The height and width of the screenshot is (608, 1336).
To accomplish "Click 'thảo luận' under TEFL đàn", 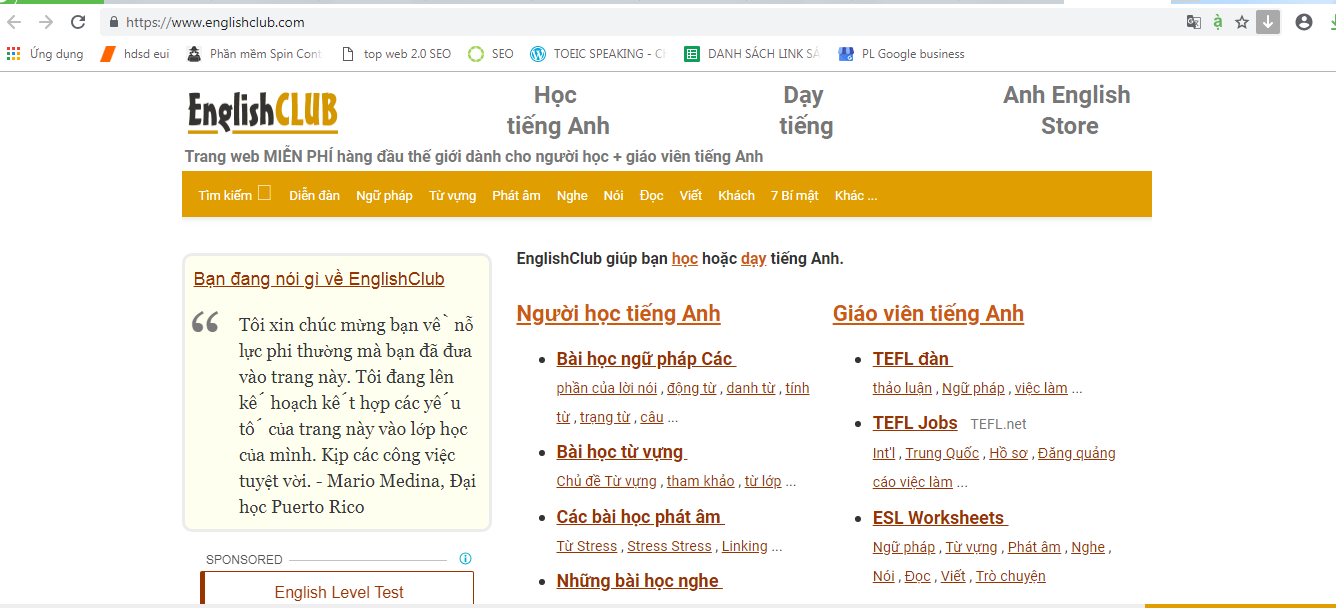I will 902,388.
